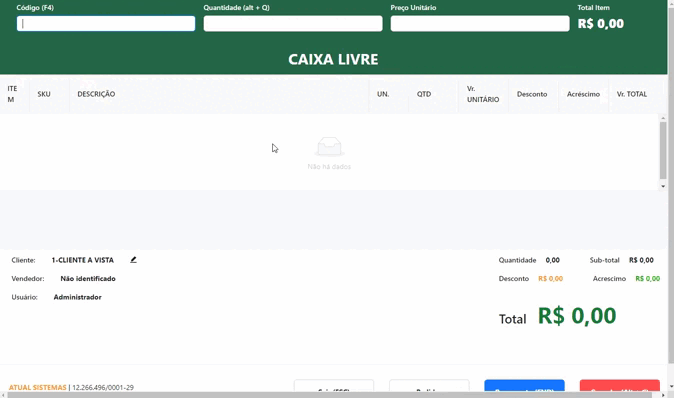Click the page's bottom-right scroll-down arrow
The height and width of the screenshot is (398, 674).
671,387
